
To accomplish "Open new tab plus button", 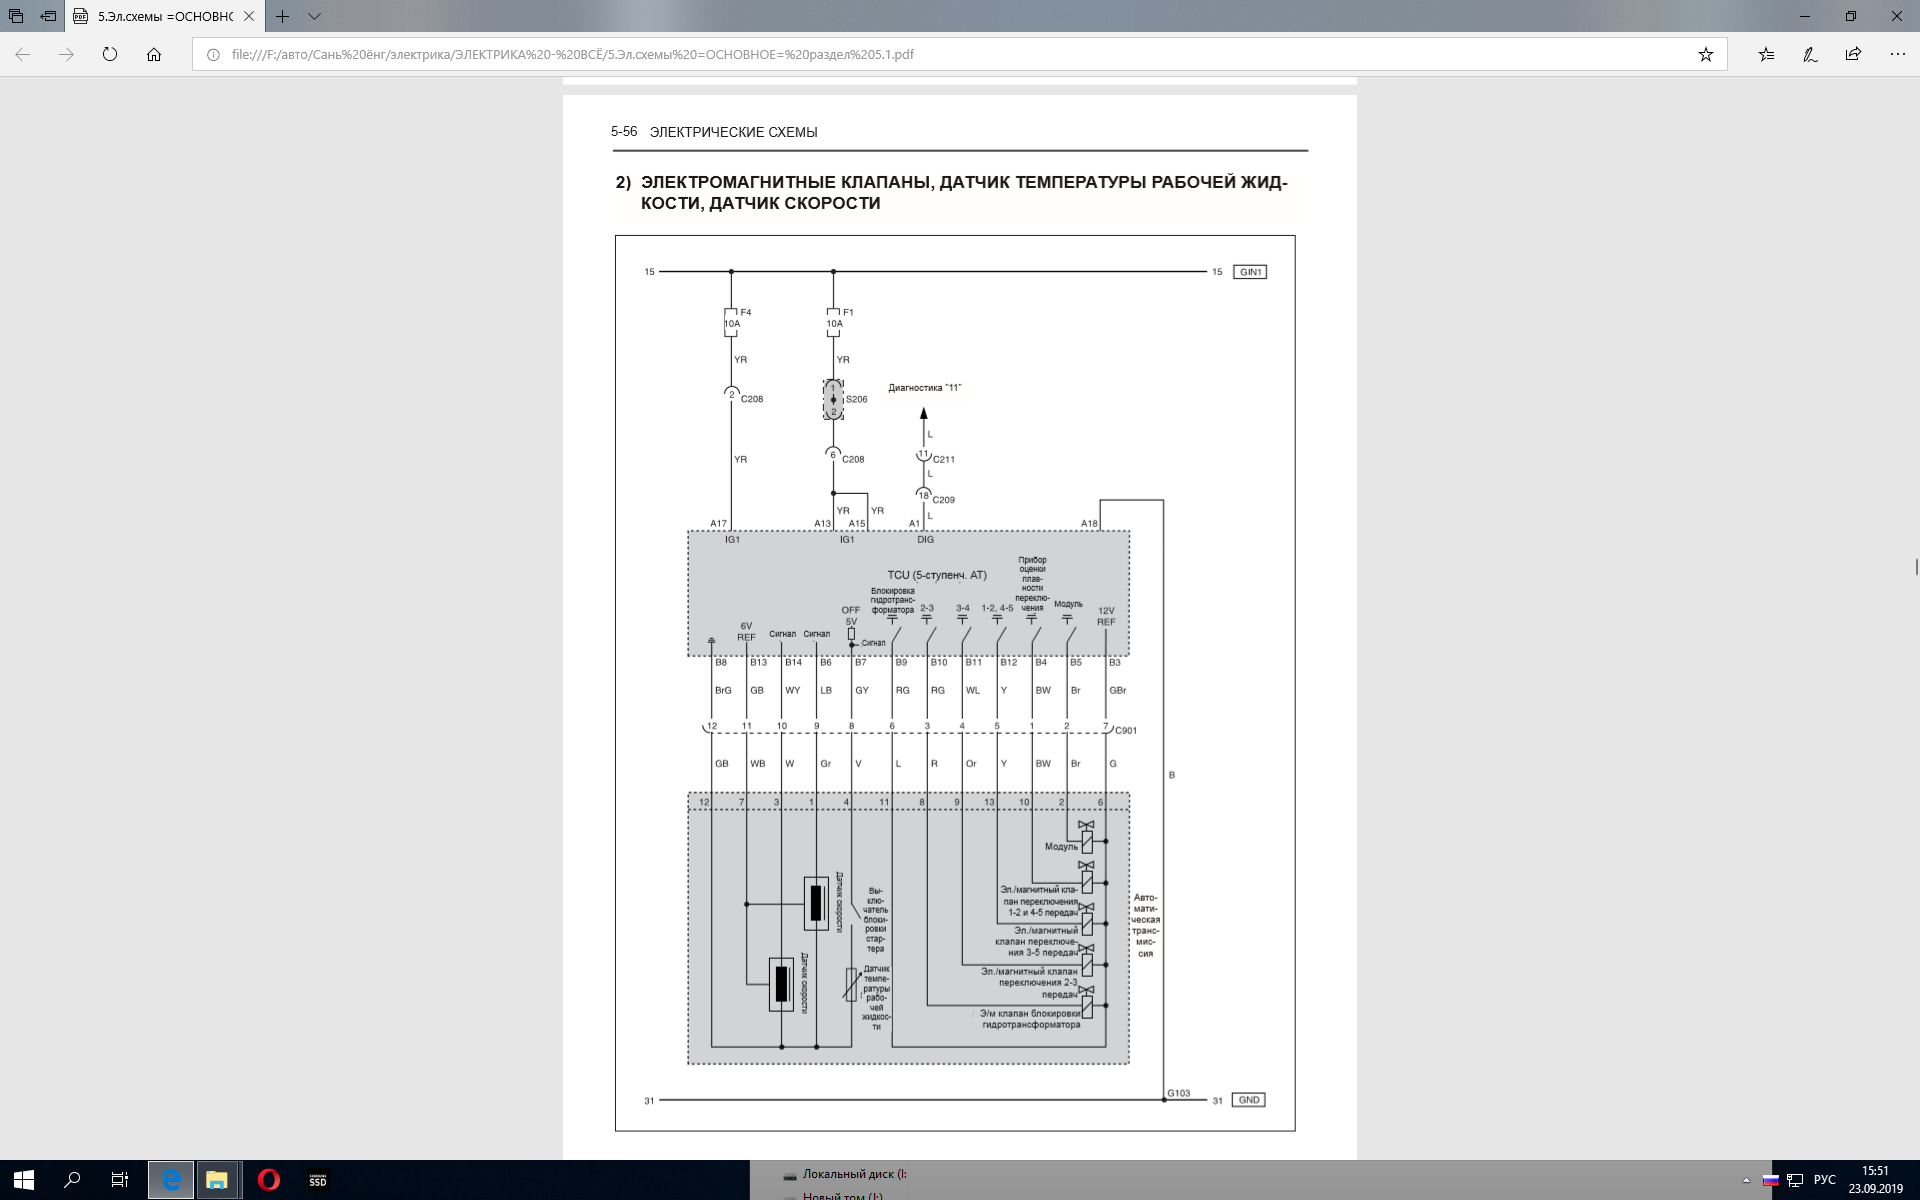I will pos(283,17).
